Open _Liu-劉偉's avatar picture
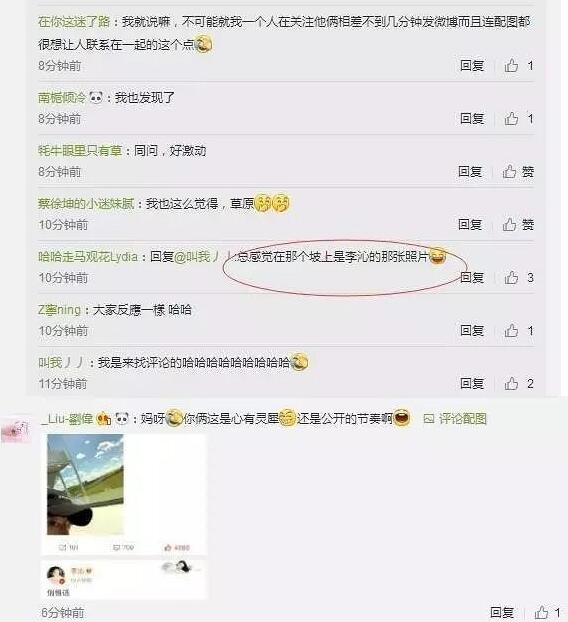 pyautogui.click(x=15, y=429)
